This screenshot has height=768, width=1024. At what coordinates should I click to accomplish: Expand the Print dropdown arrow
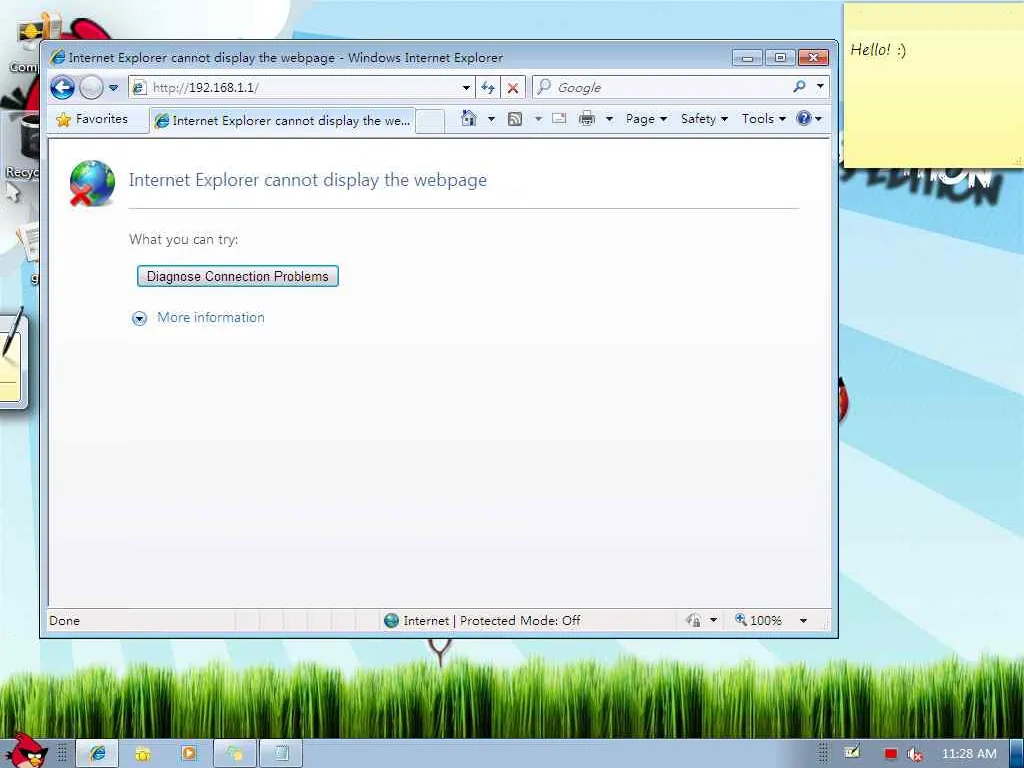pyautogui.click(x=609, y=119)
